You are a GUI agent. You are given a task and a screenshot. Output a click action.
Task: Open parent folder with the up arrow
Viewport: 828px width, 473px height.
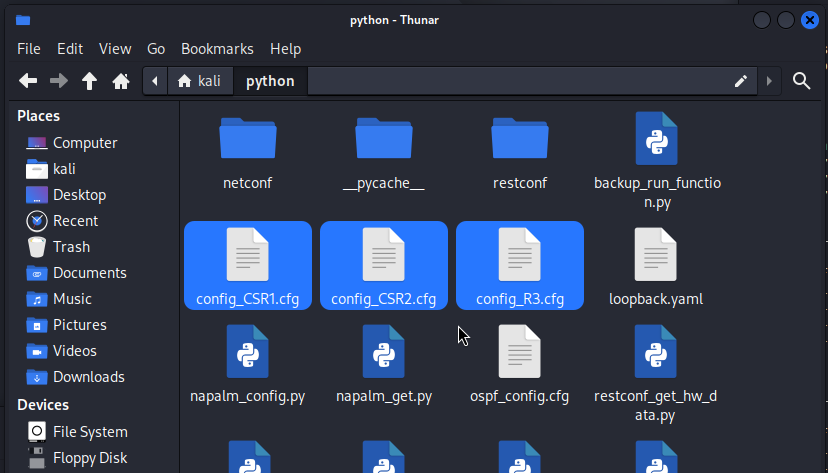(89, 81)
